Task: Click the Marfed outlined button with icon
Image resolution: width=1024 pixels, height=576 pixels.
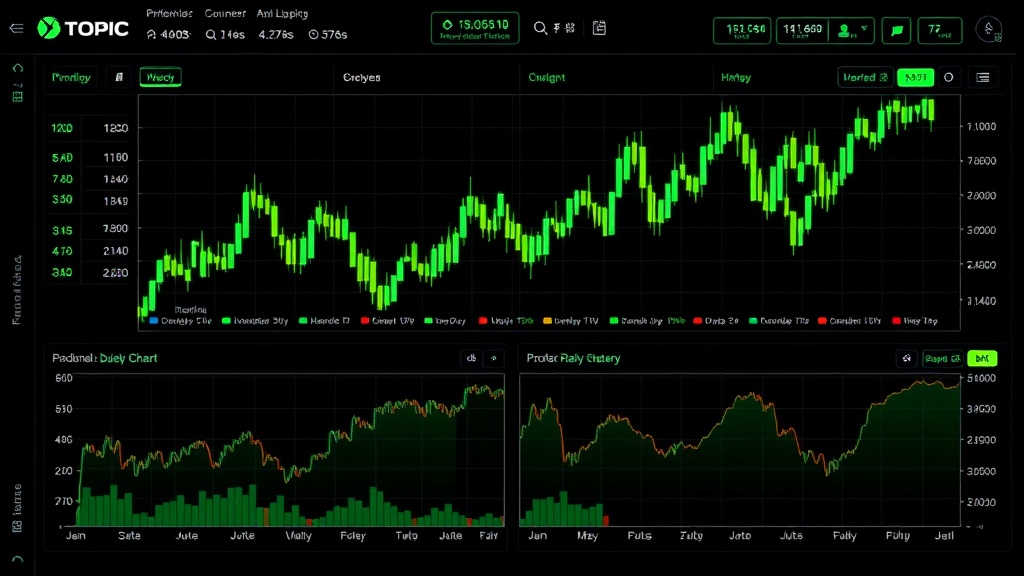Action: click(x=865, y=77)
